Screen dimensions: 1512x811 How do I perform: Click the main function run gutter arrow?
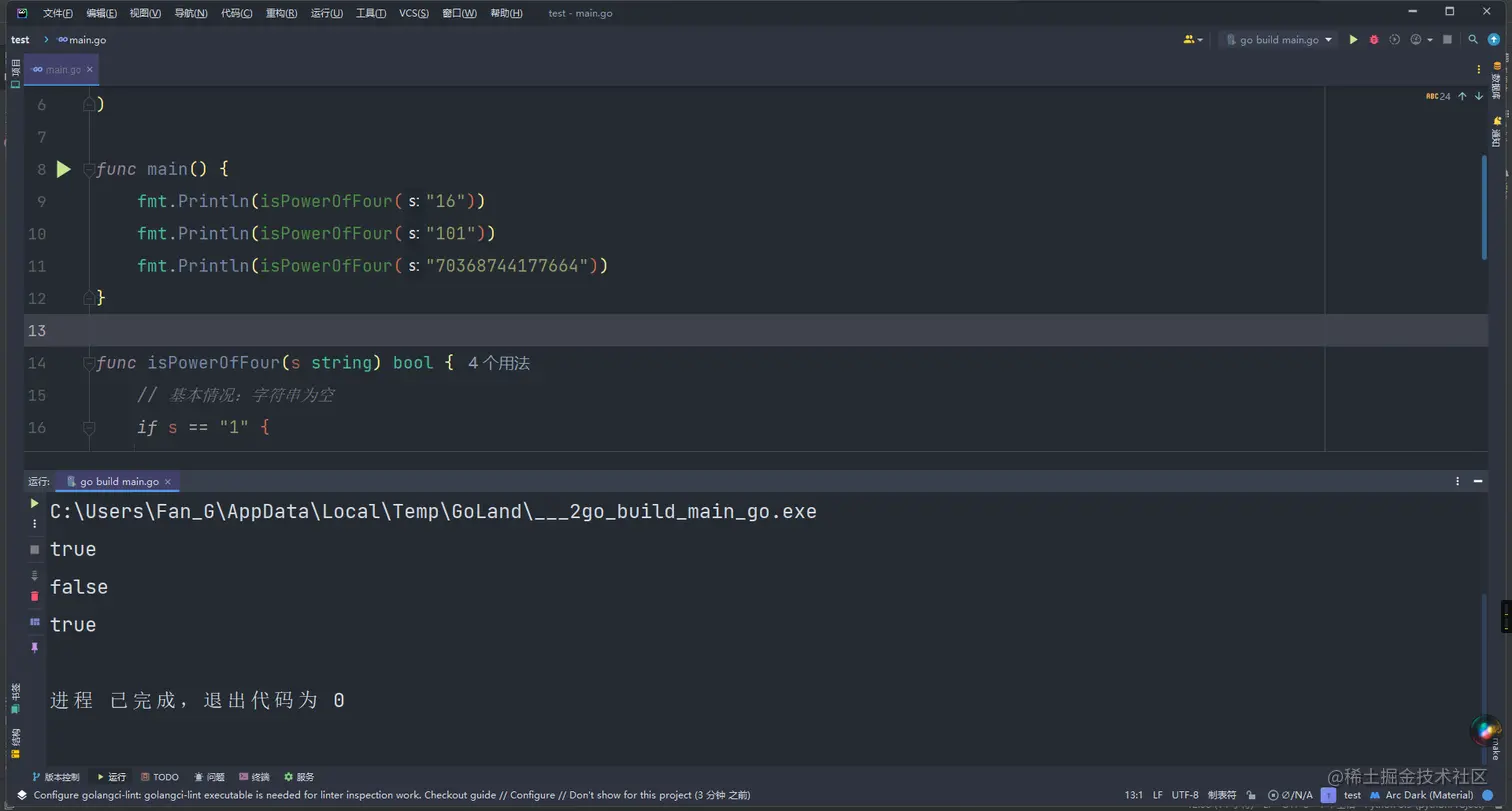(63, 169)
